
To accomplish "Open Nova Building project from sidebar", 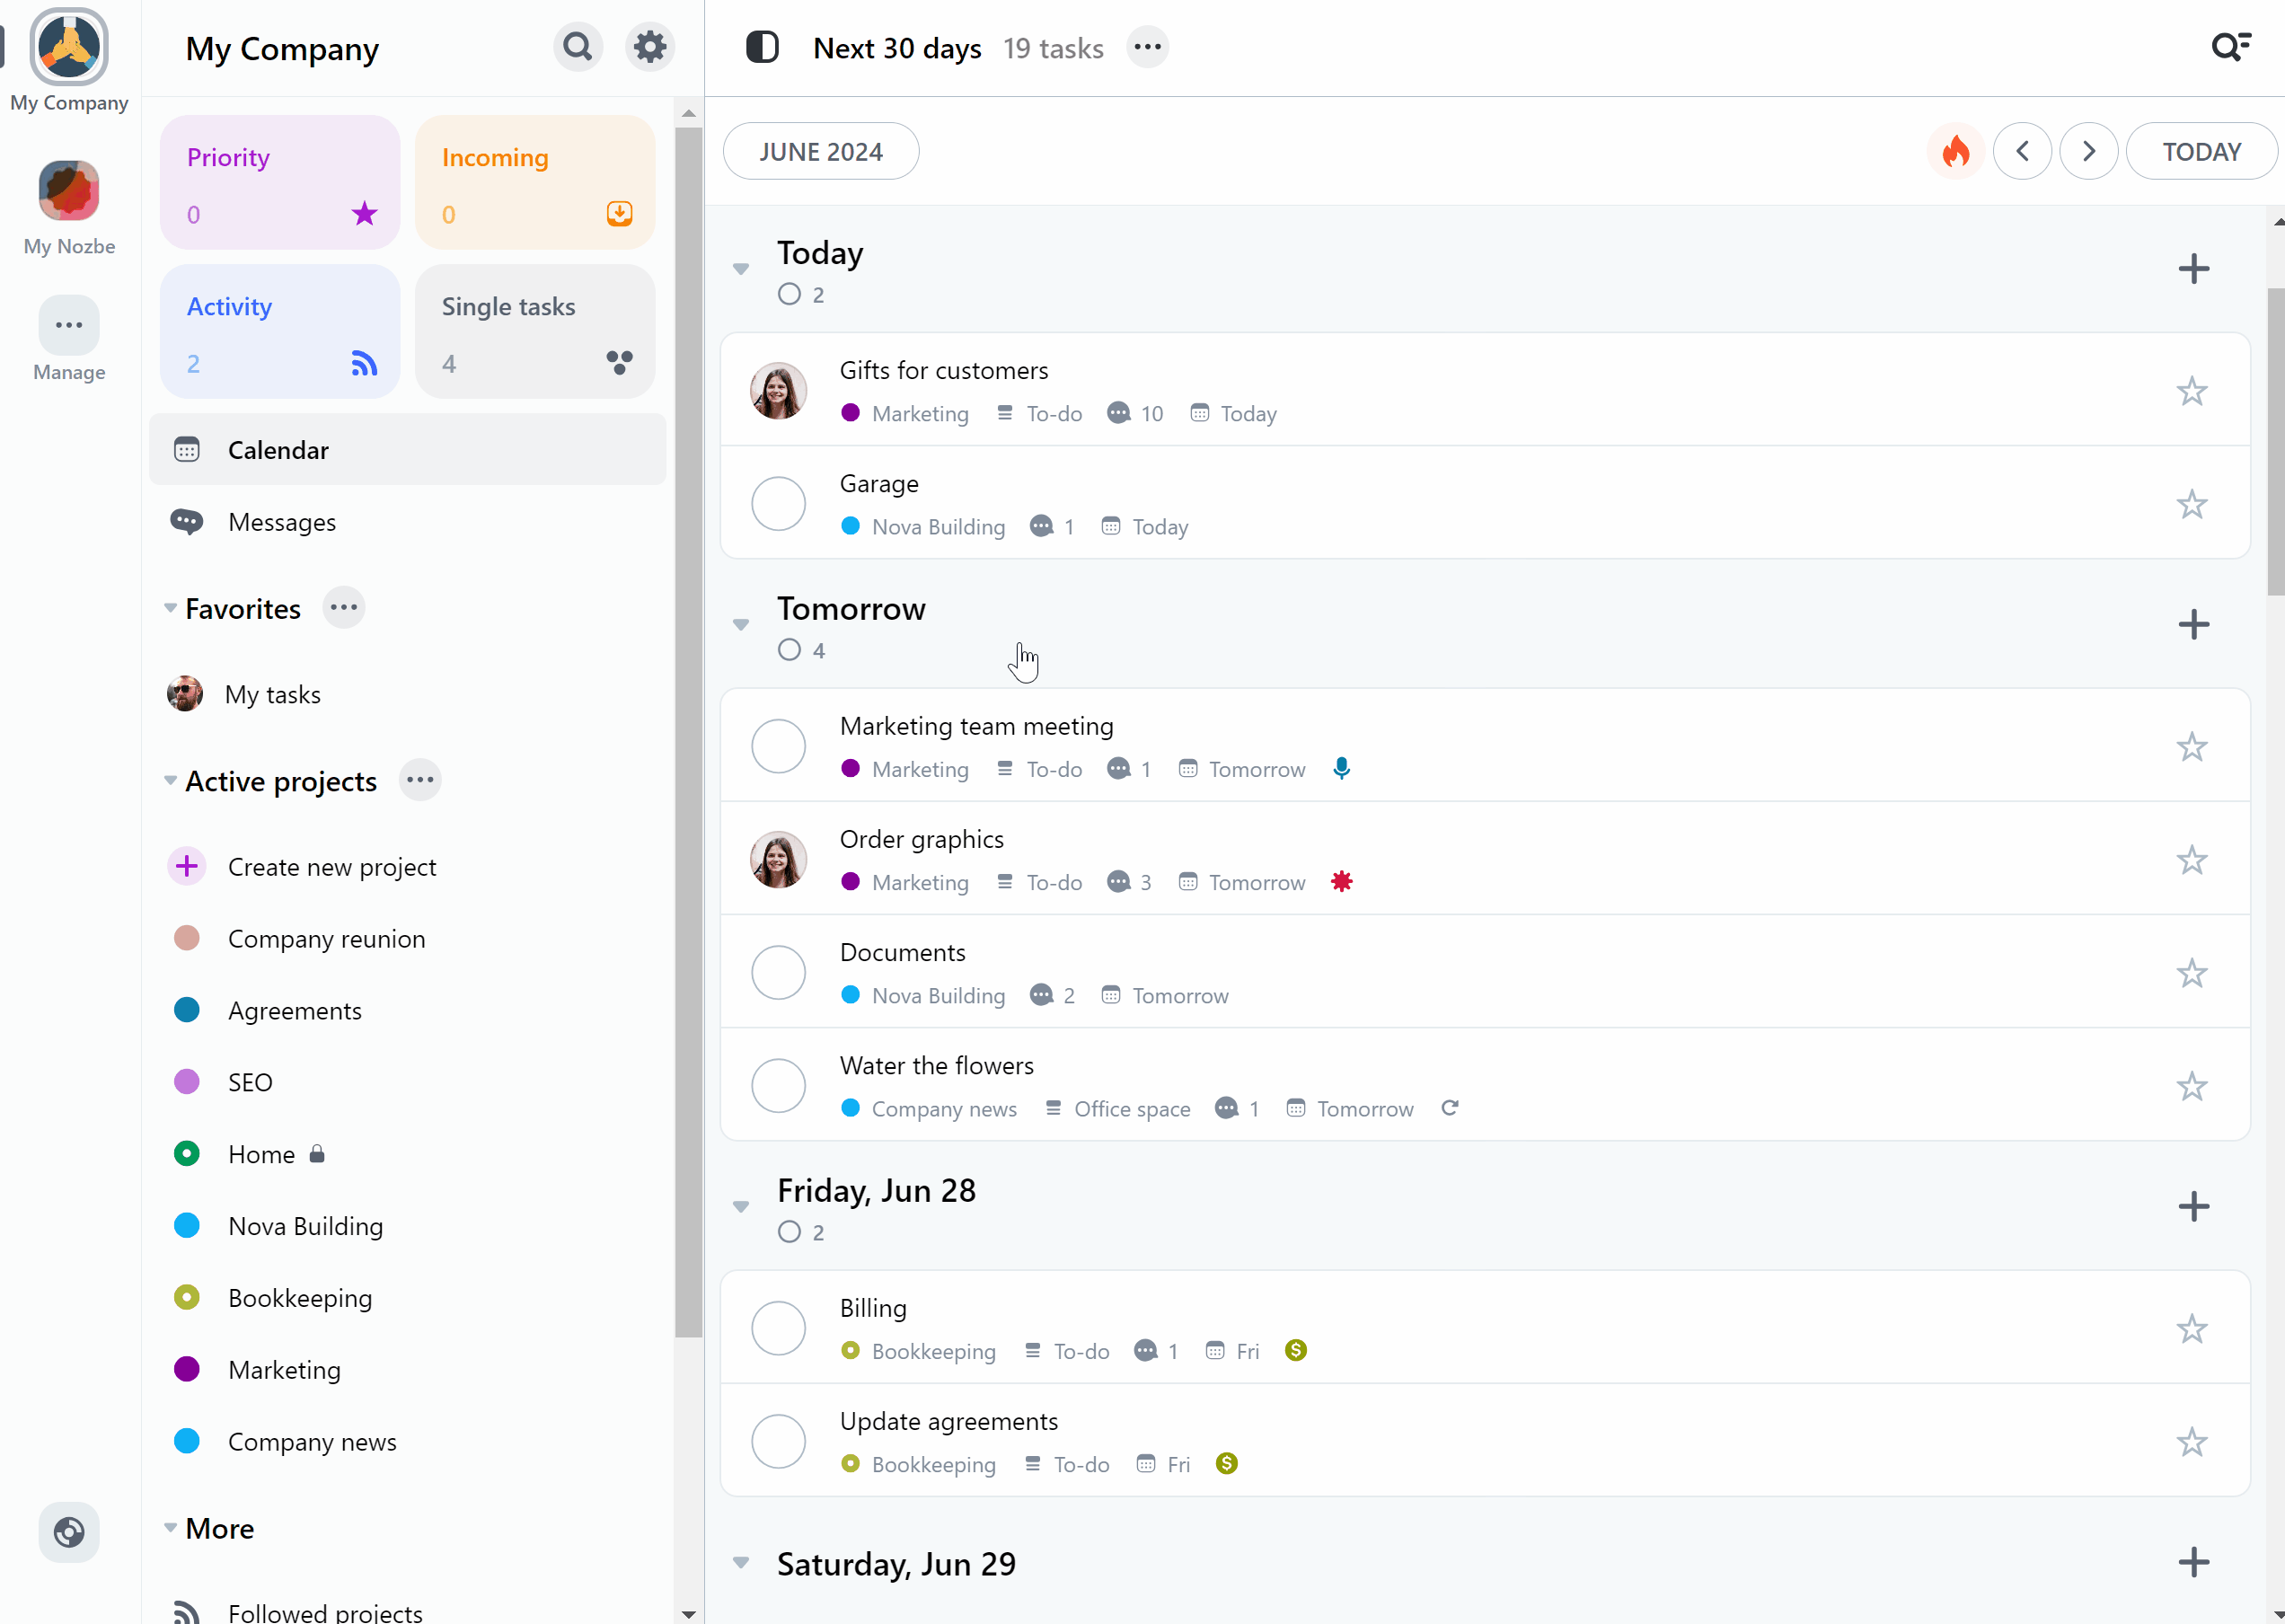I will 304,1225.
